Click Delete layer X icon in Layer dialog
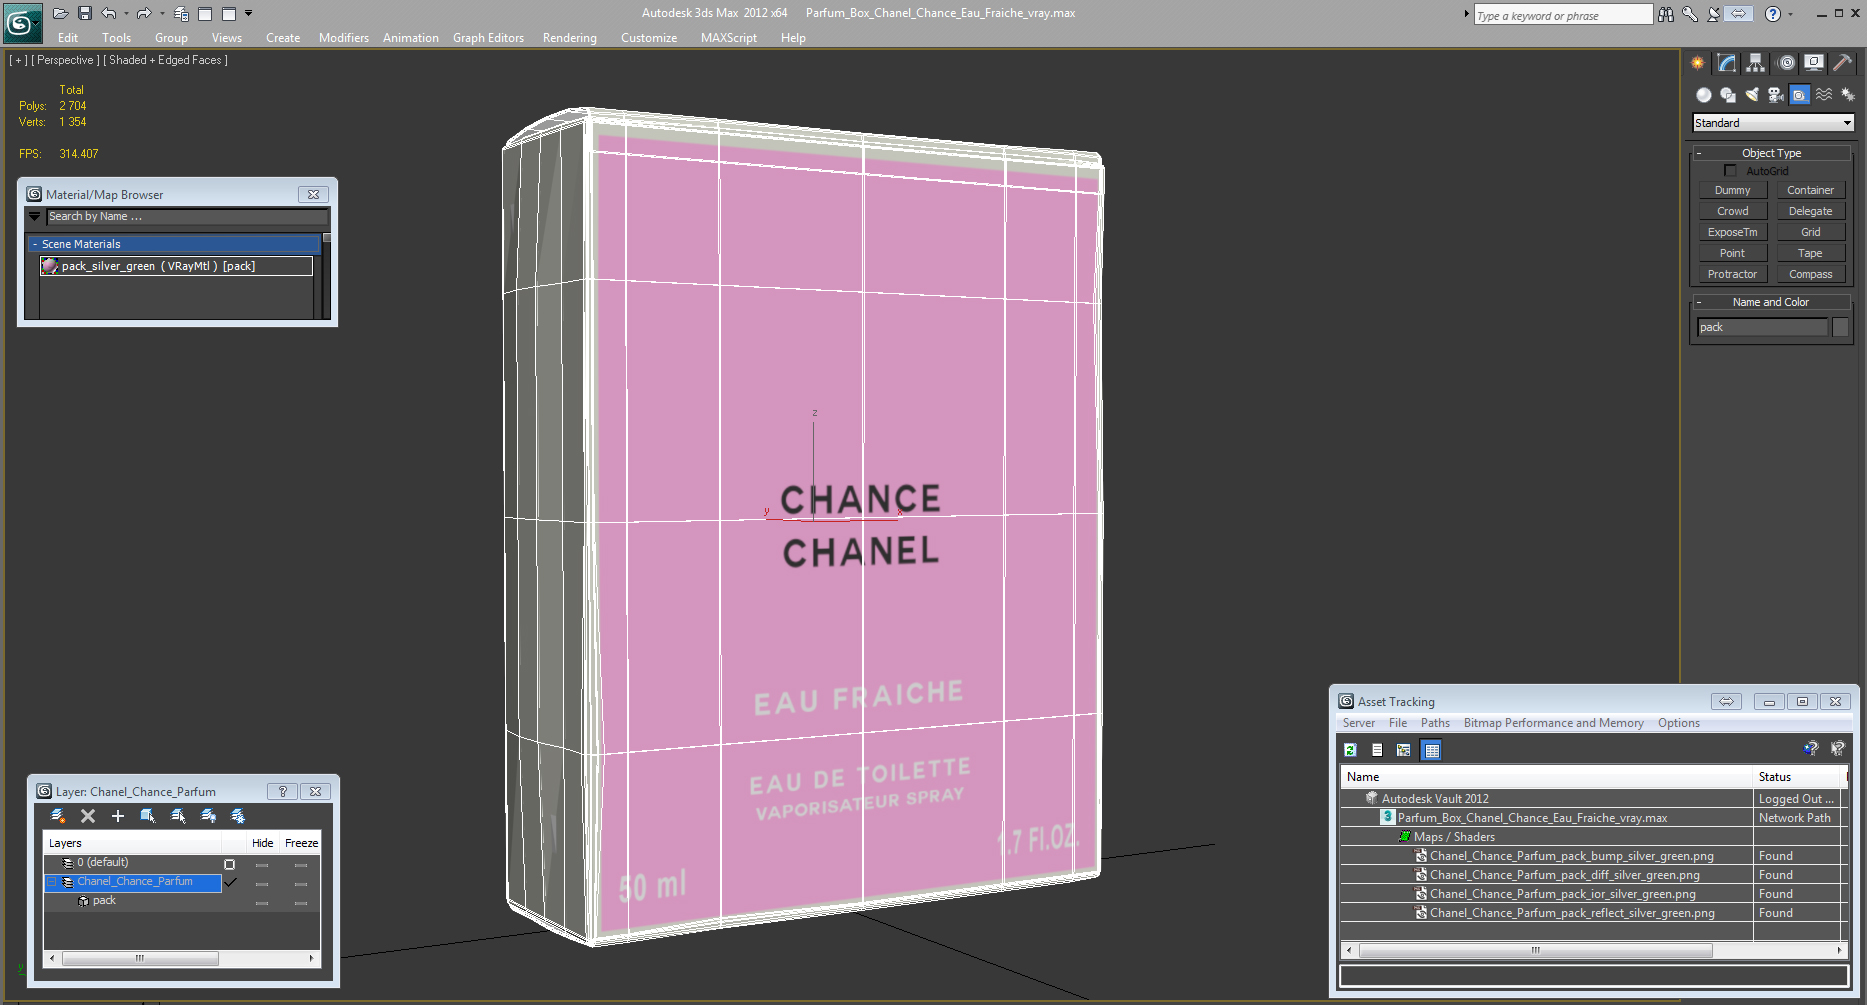Screen dimensions: 1867x1005 [88, 816]
